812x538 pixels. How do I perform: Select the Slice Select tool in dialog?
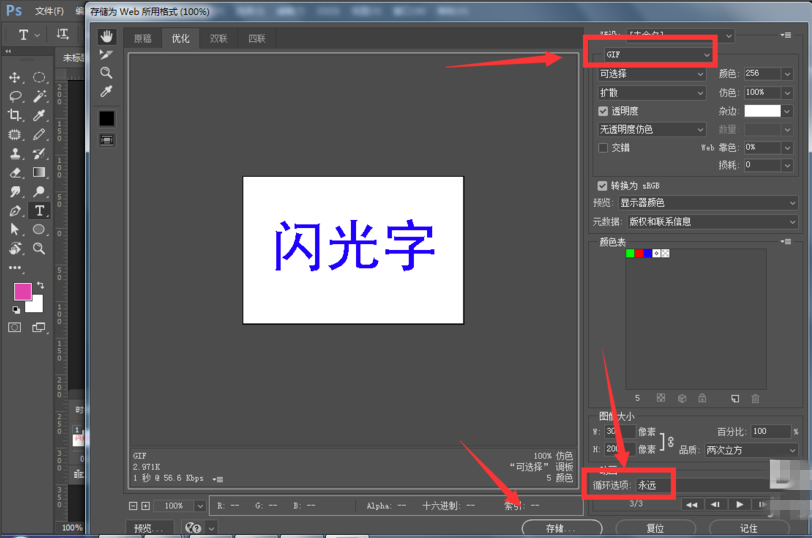click(106, 55)
